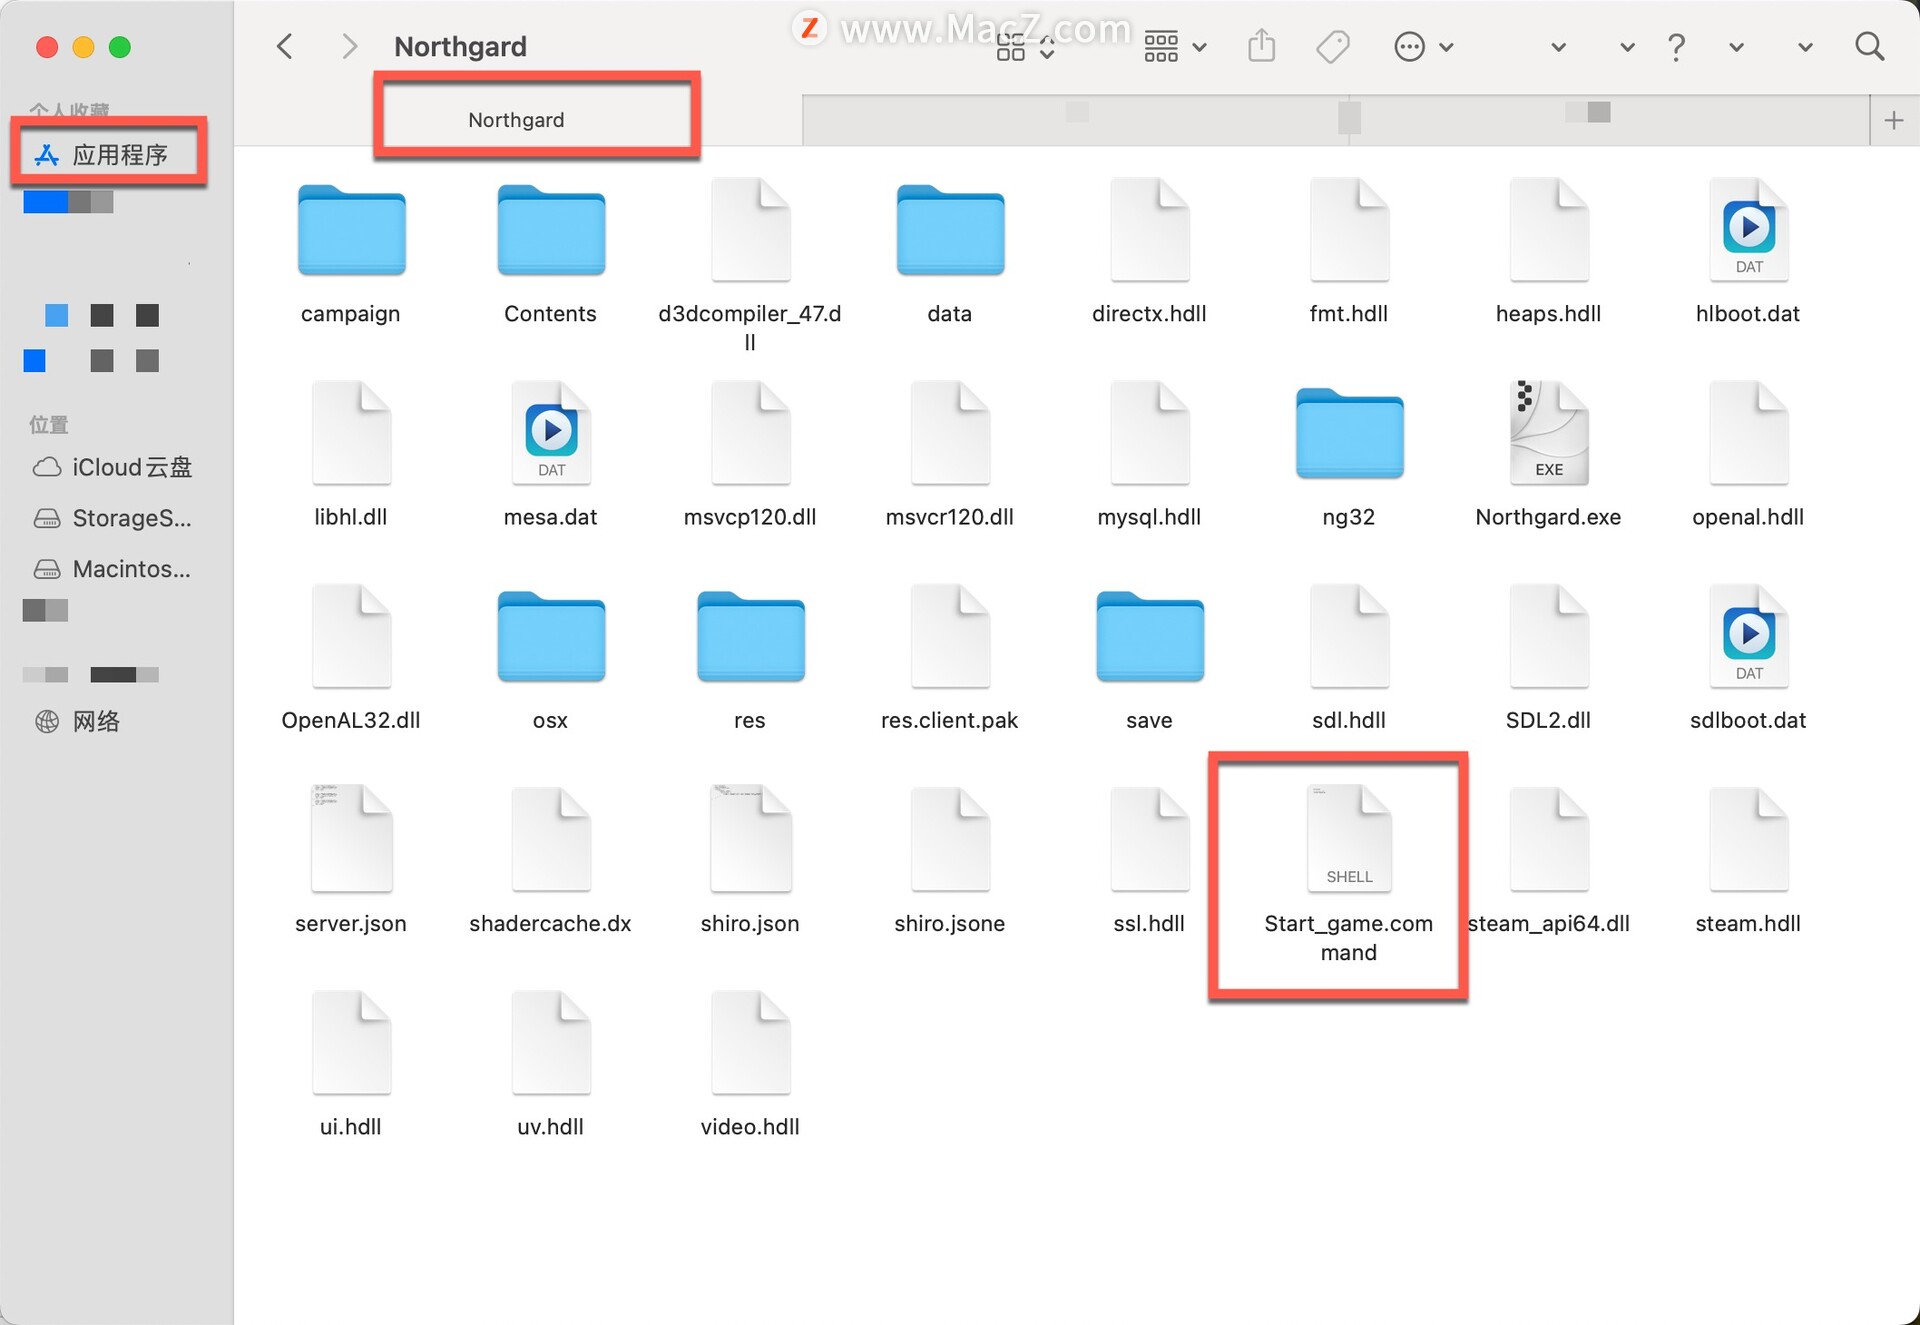Viewport: 1920px width, 1325px height.
Task: Select the sdl.hdll file icon
Action: point(1349,637)
